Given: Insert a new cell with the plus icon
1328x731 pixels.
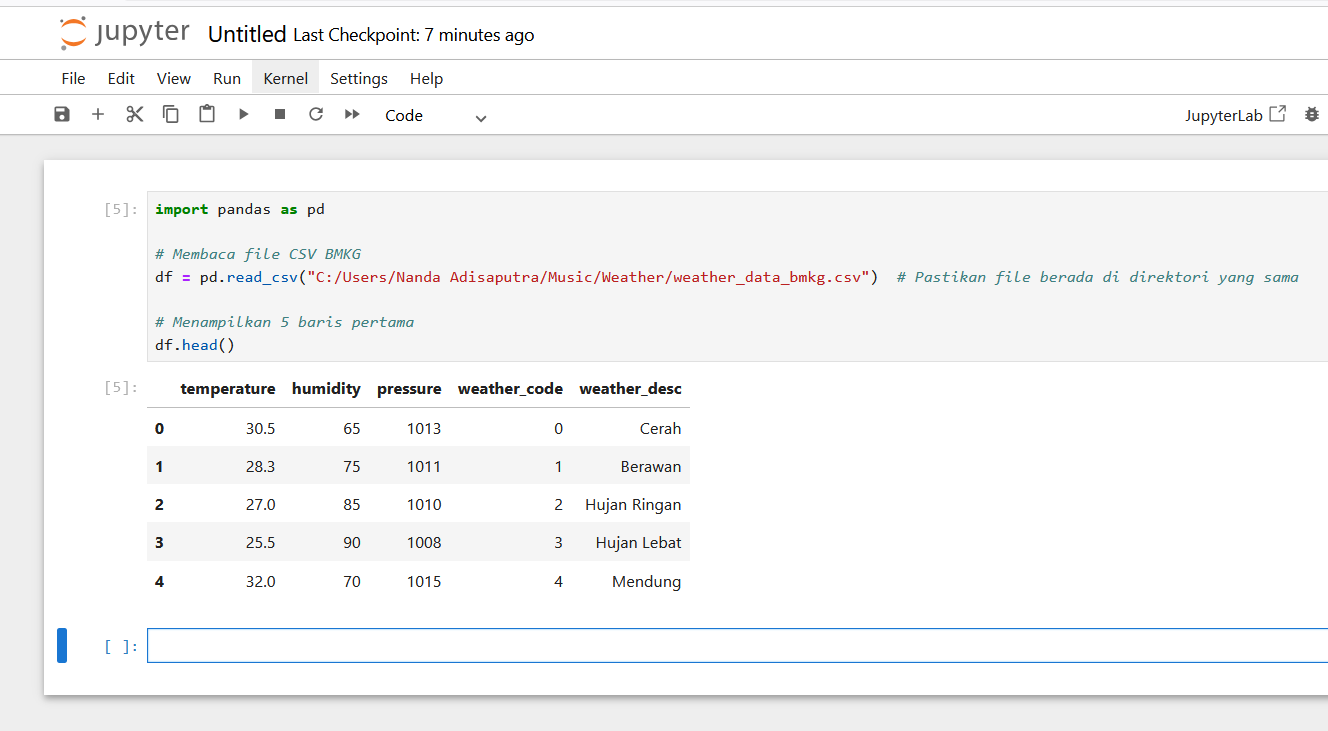Looking at the screenshot, I should tap(98, 115).
